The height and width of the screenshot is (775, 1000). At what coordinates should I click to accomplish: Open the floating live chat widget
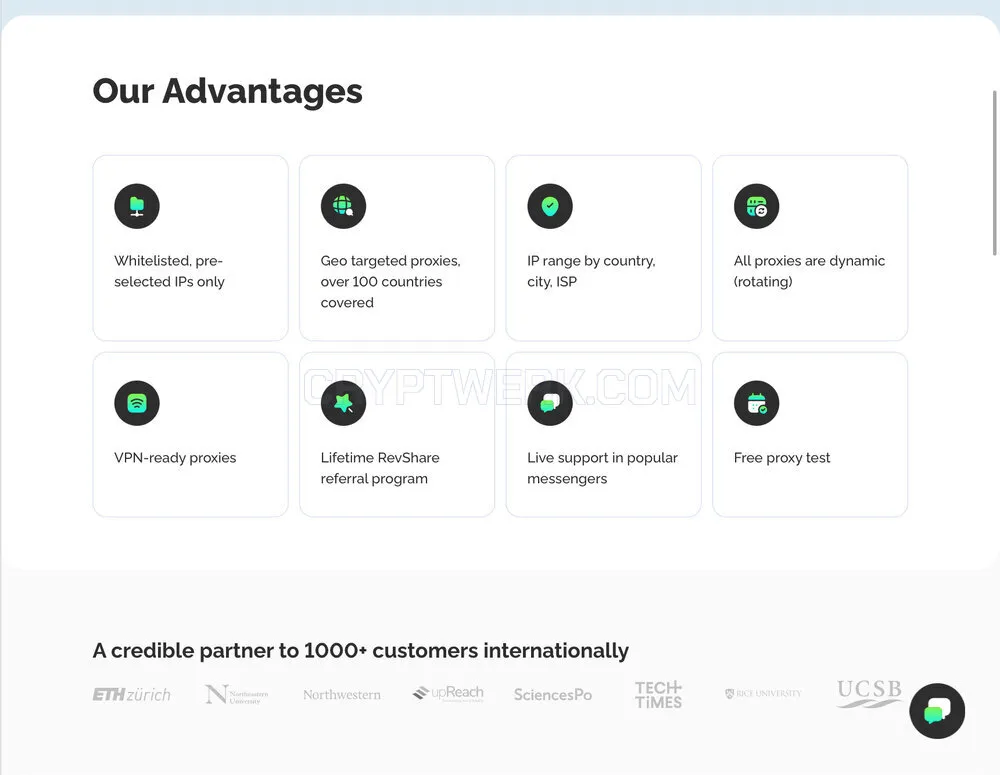pos(937,711)
